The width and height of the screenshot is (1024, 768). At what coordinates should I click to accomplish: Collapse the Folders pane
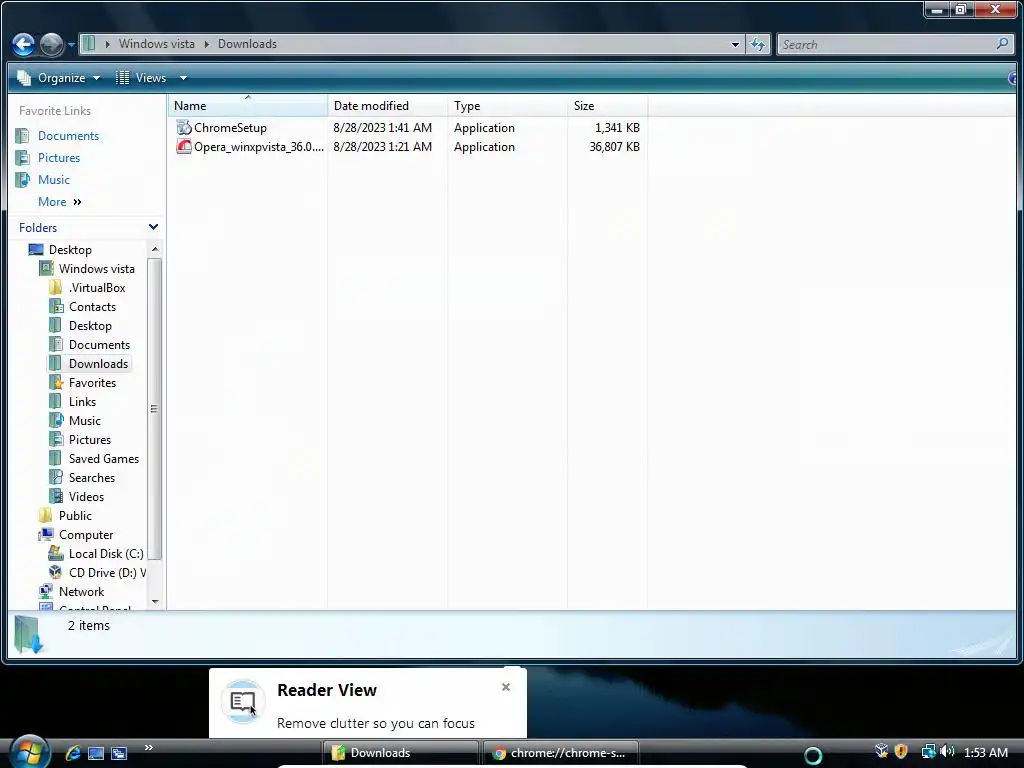[x=153, y=227]
